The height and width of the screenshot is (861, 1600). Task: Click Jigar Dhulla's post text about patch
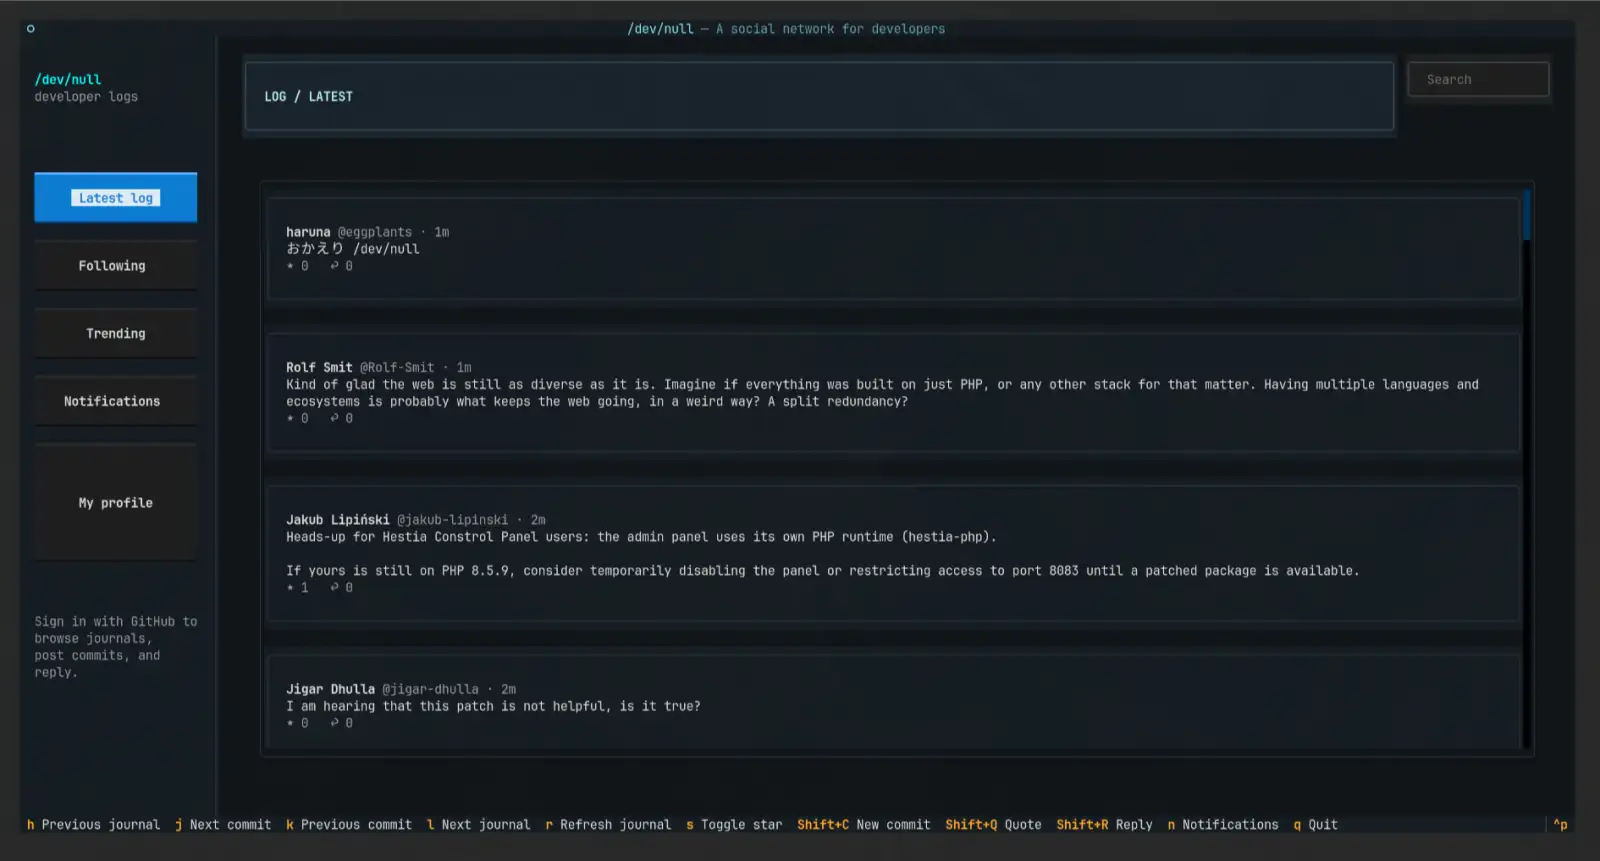pyautogui.click(x=493, y=706)
